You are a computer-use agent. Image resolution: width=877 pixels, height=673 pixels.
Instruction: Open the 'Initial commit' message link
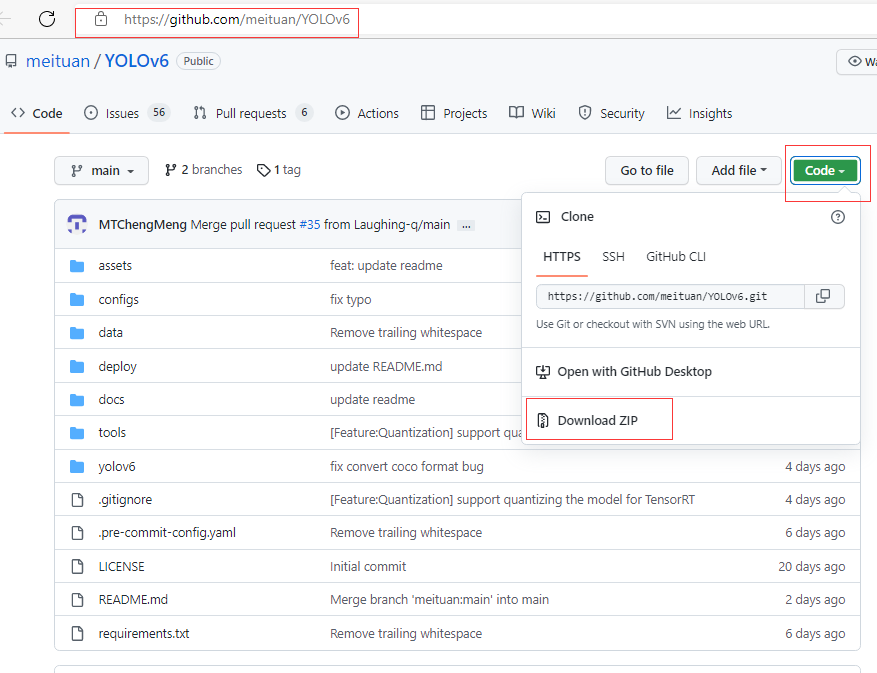(368, 567)
